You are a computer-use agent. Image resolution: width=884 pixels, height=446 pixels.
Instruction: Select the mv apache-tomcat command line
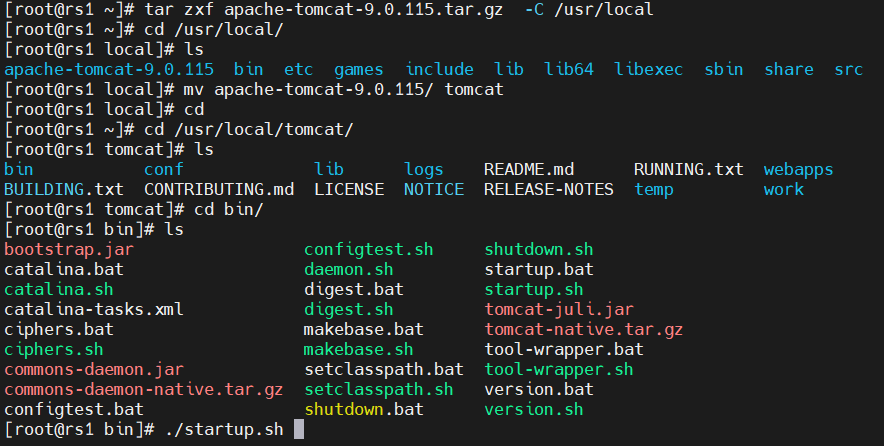pyautogui.click(x=343, y=89)
